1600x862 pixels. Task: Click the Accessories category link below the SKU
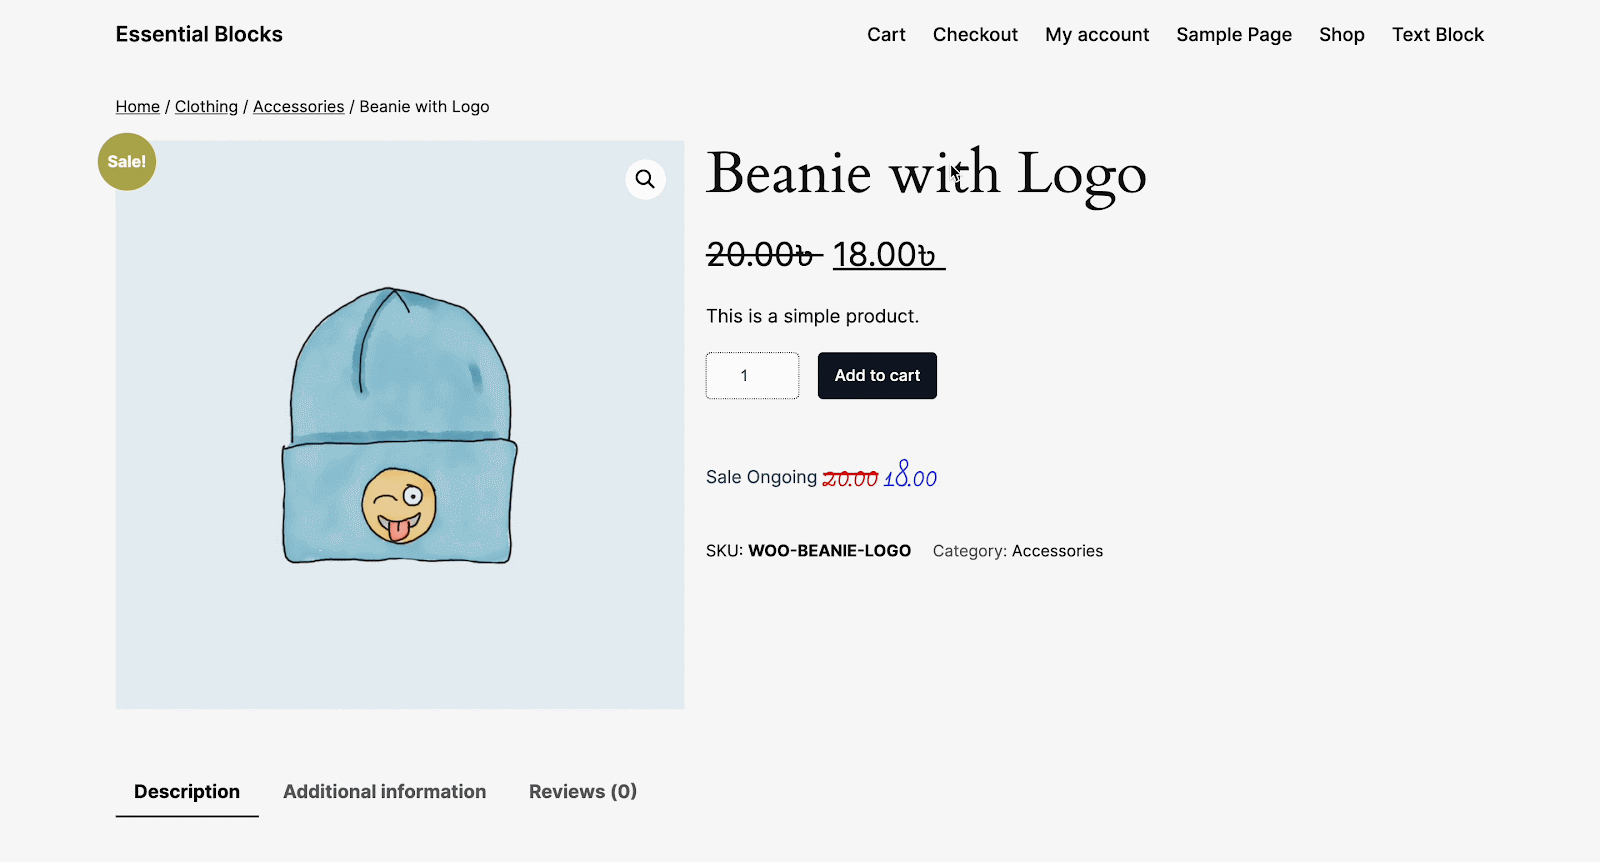pos(1057,550)
